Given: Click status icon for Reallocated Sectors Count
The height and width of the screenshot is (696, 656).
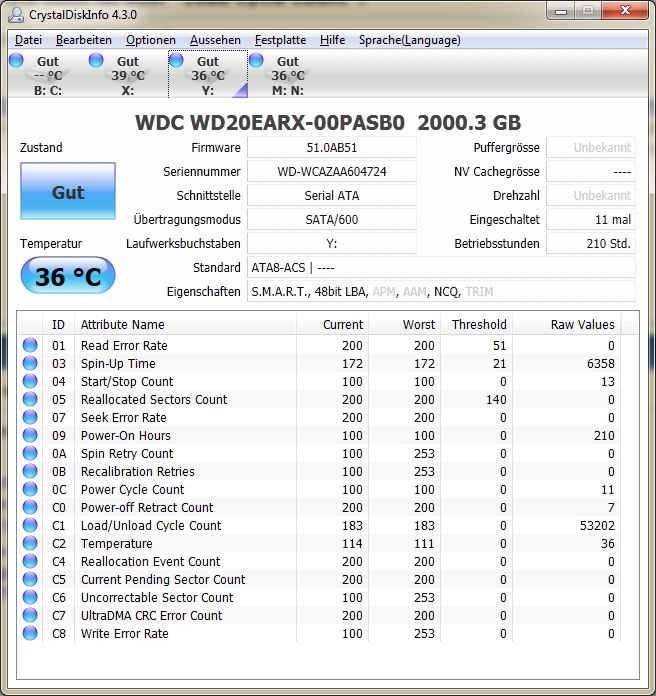Looking at the screenshot, I should point(30,399).
